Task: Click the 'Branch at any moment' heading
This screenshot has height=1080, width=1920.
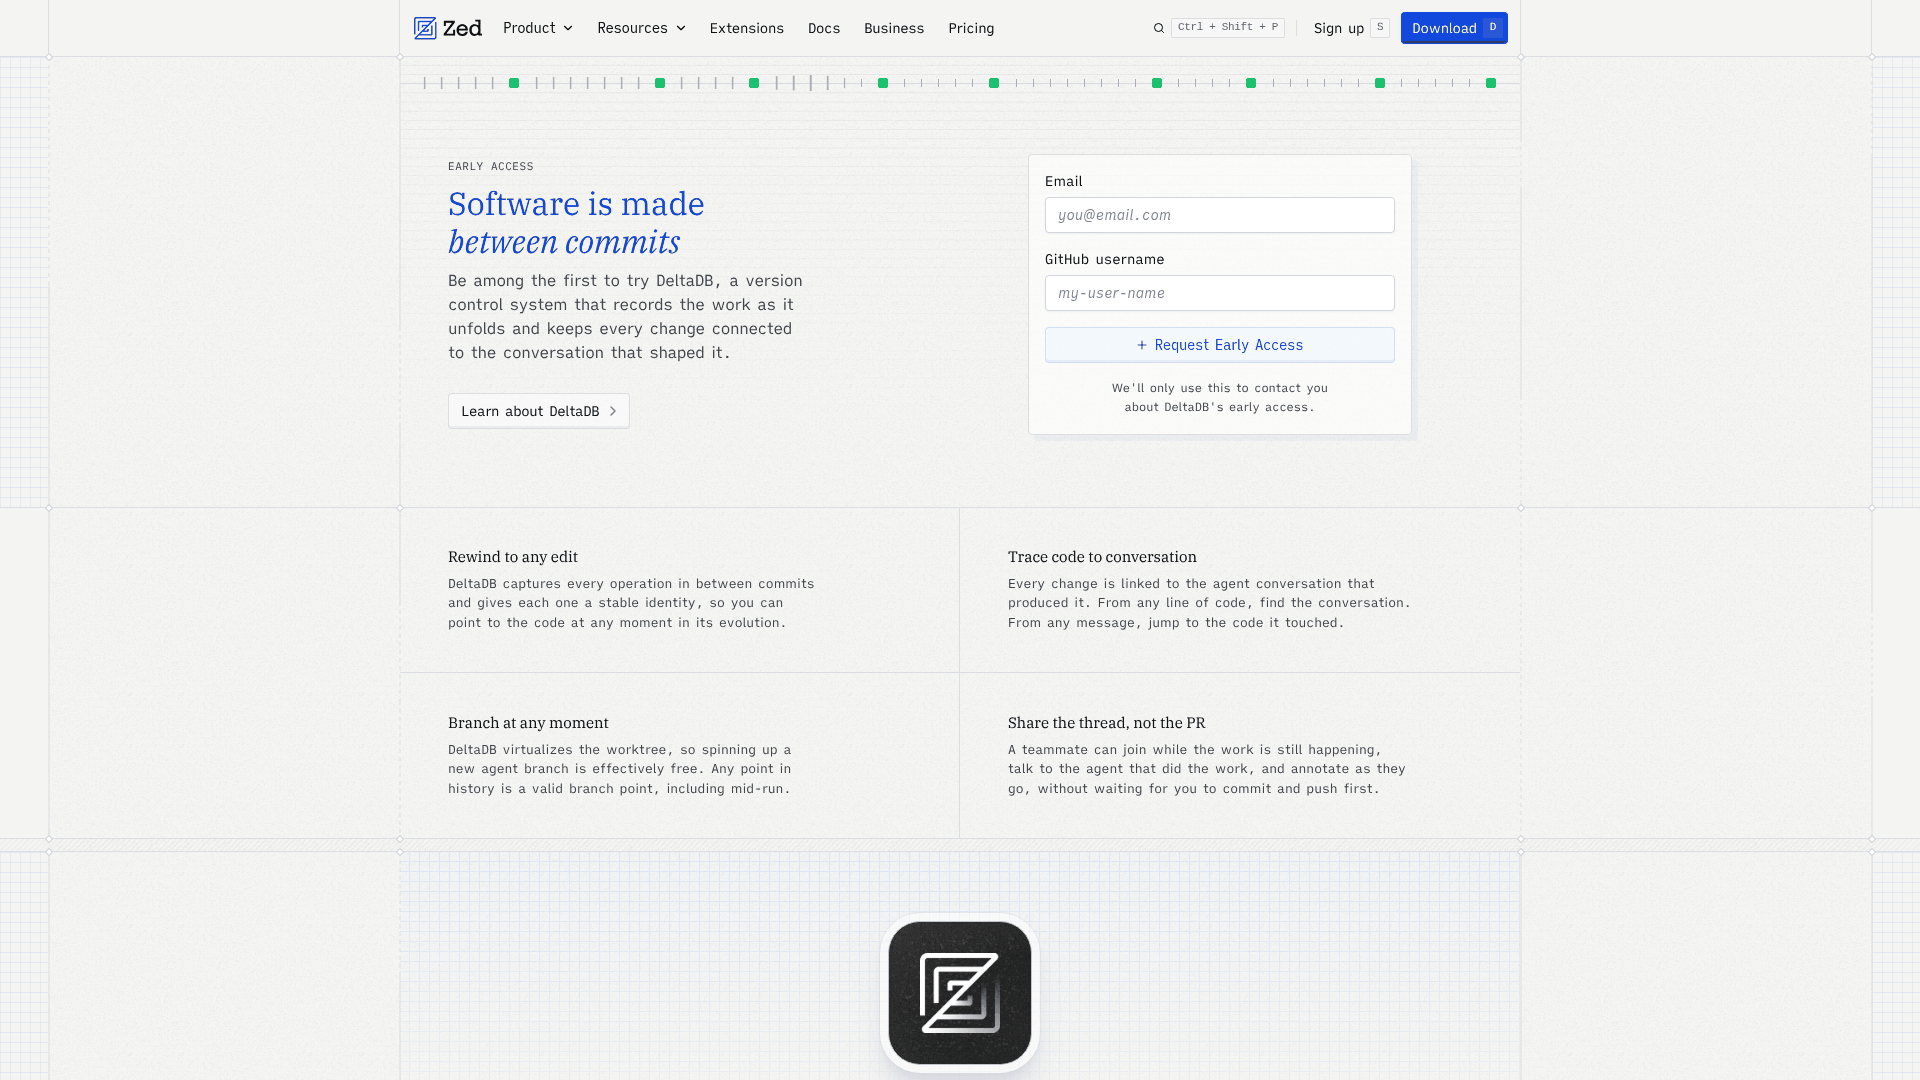Action: point(528,723)
